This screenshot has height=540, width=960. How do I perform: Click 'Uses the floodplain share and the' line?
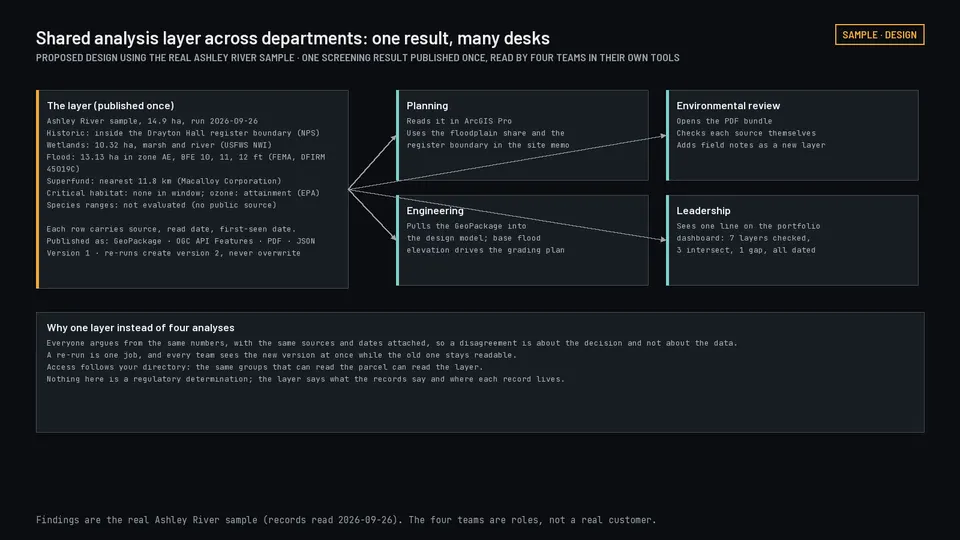point(486,133)
